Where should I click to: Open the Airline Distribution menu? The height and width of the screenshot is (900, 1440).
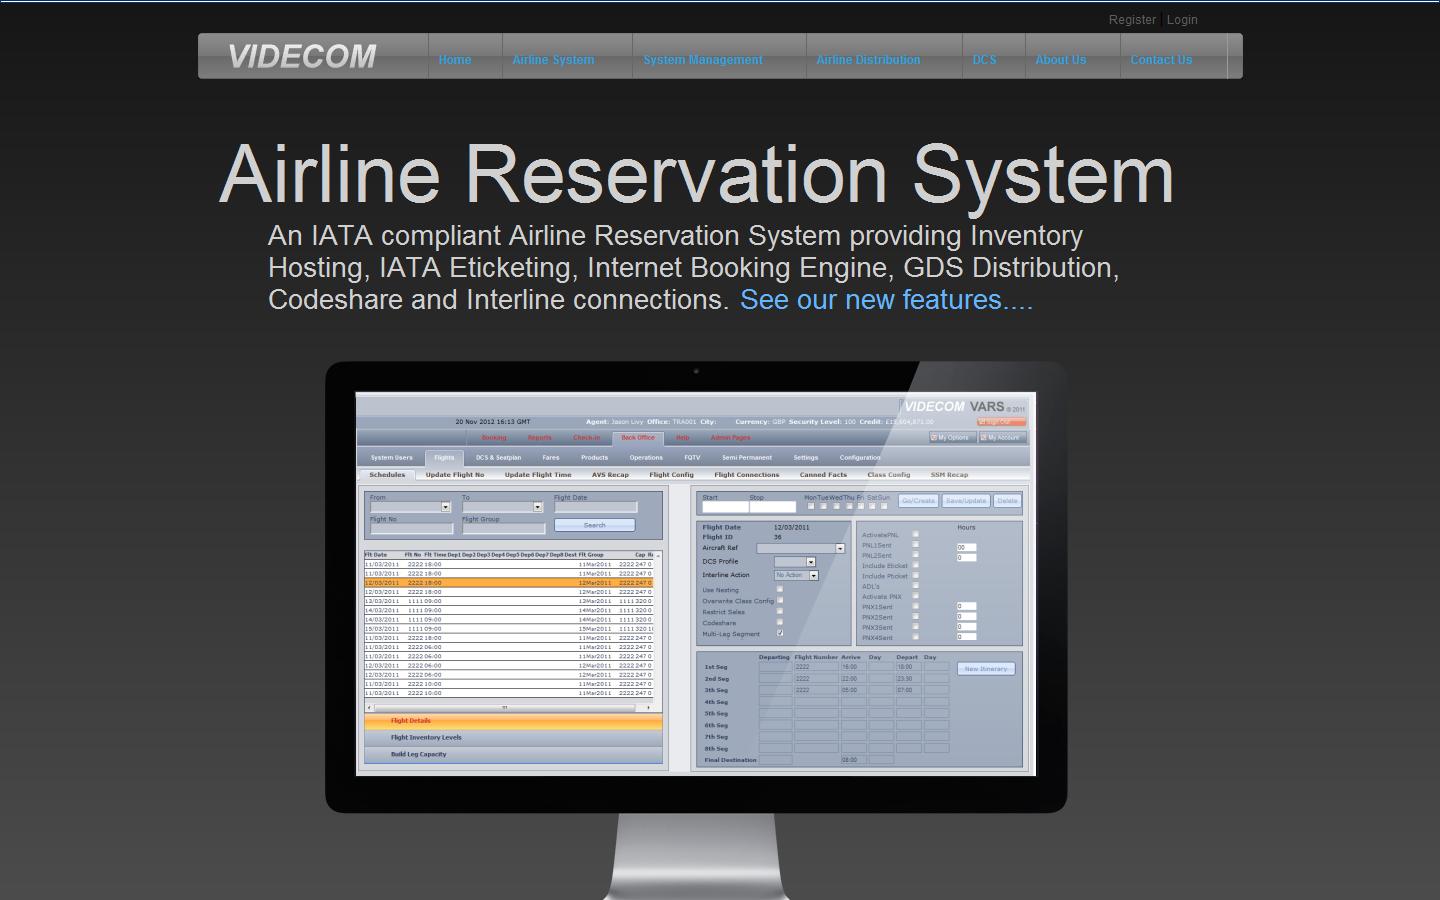pyautogui.click(x=868, y=60)
